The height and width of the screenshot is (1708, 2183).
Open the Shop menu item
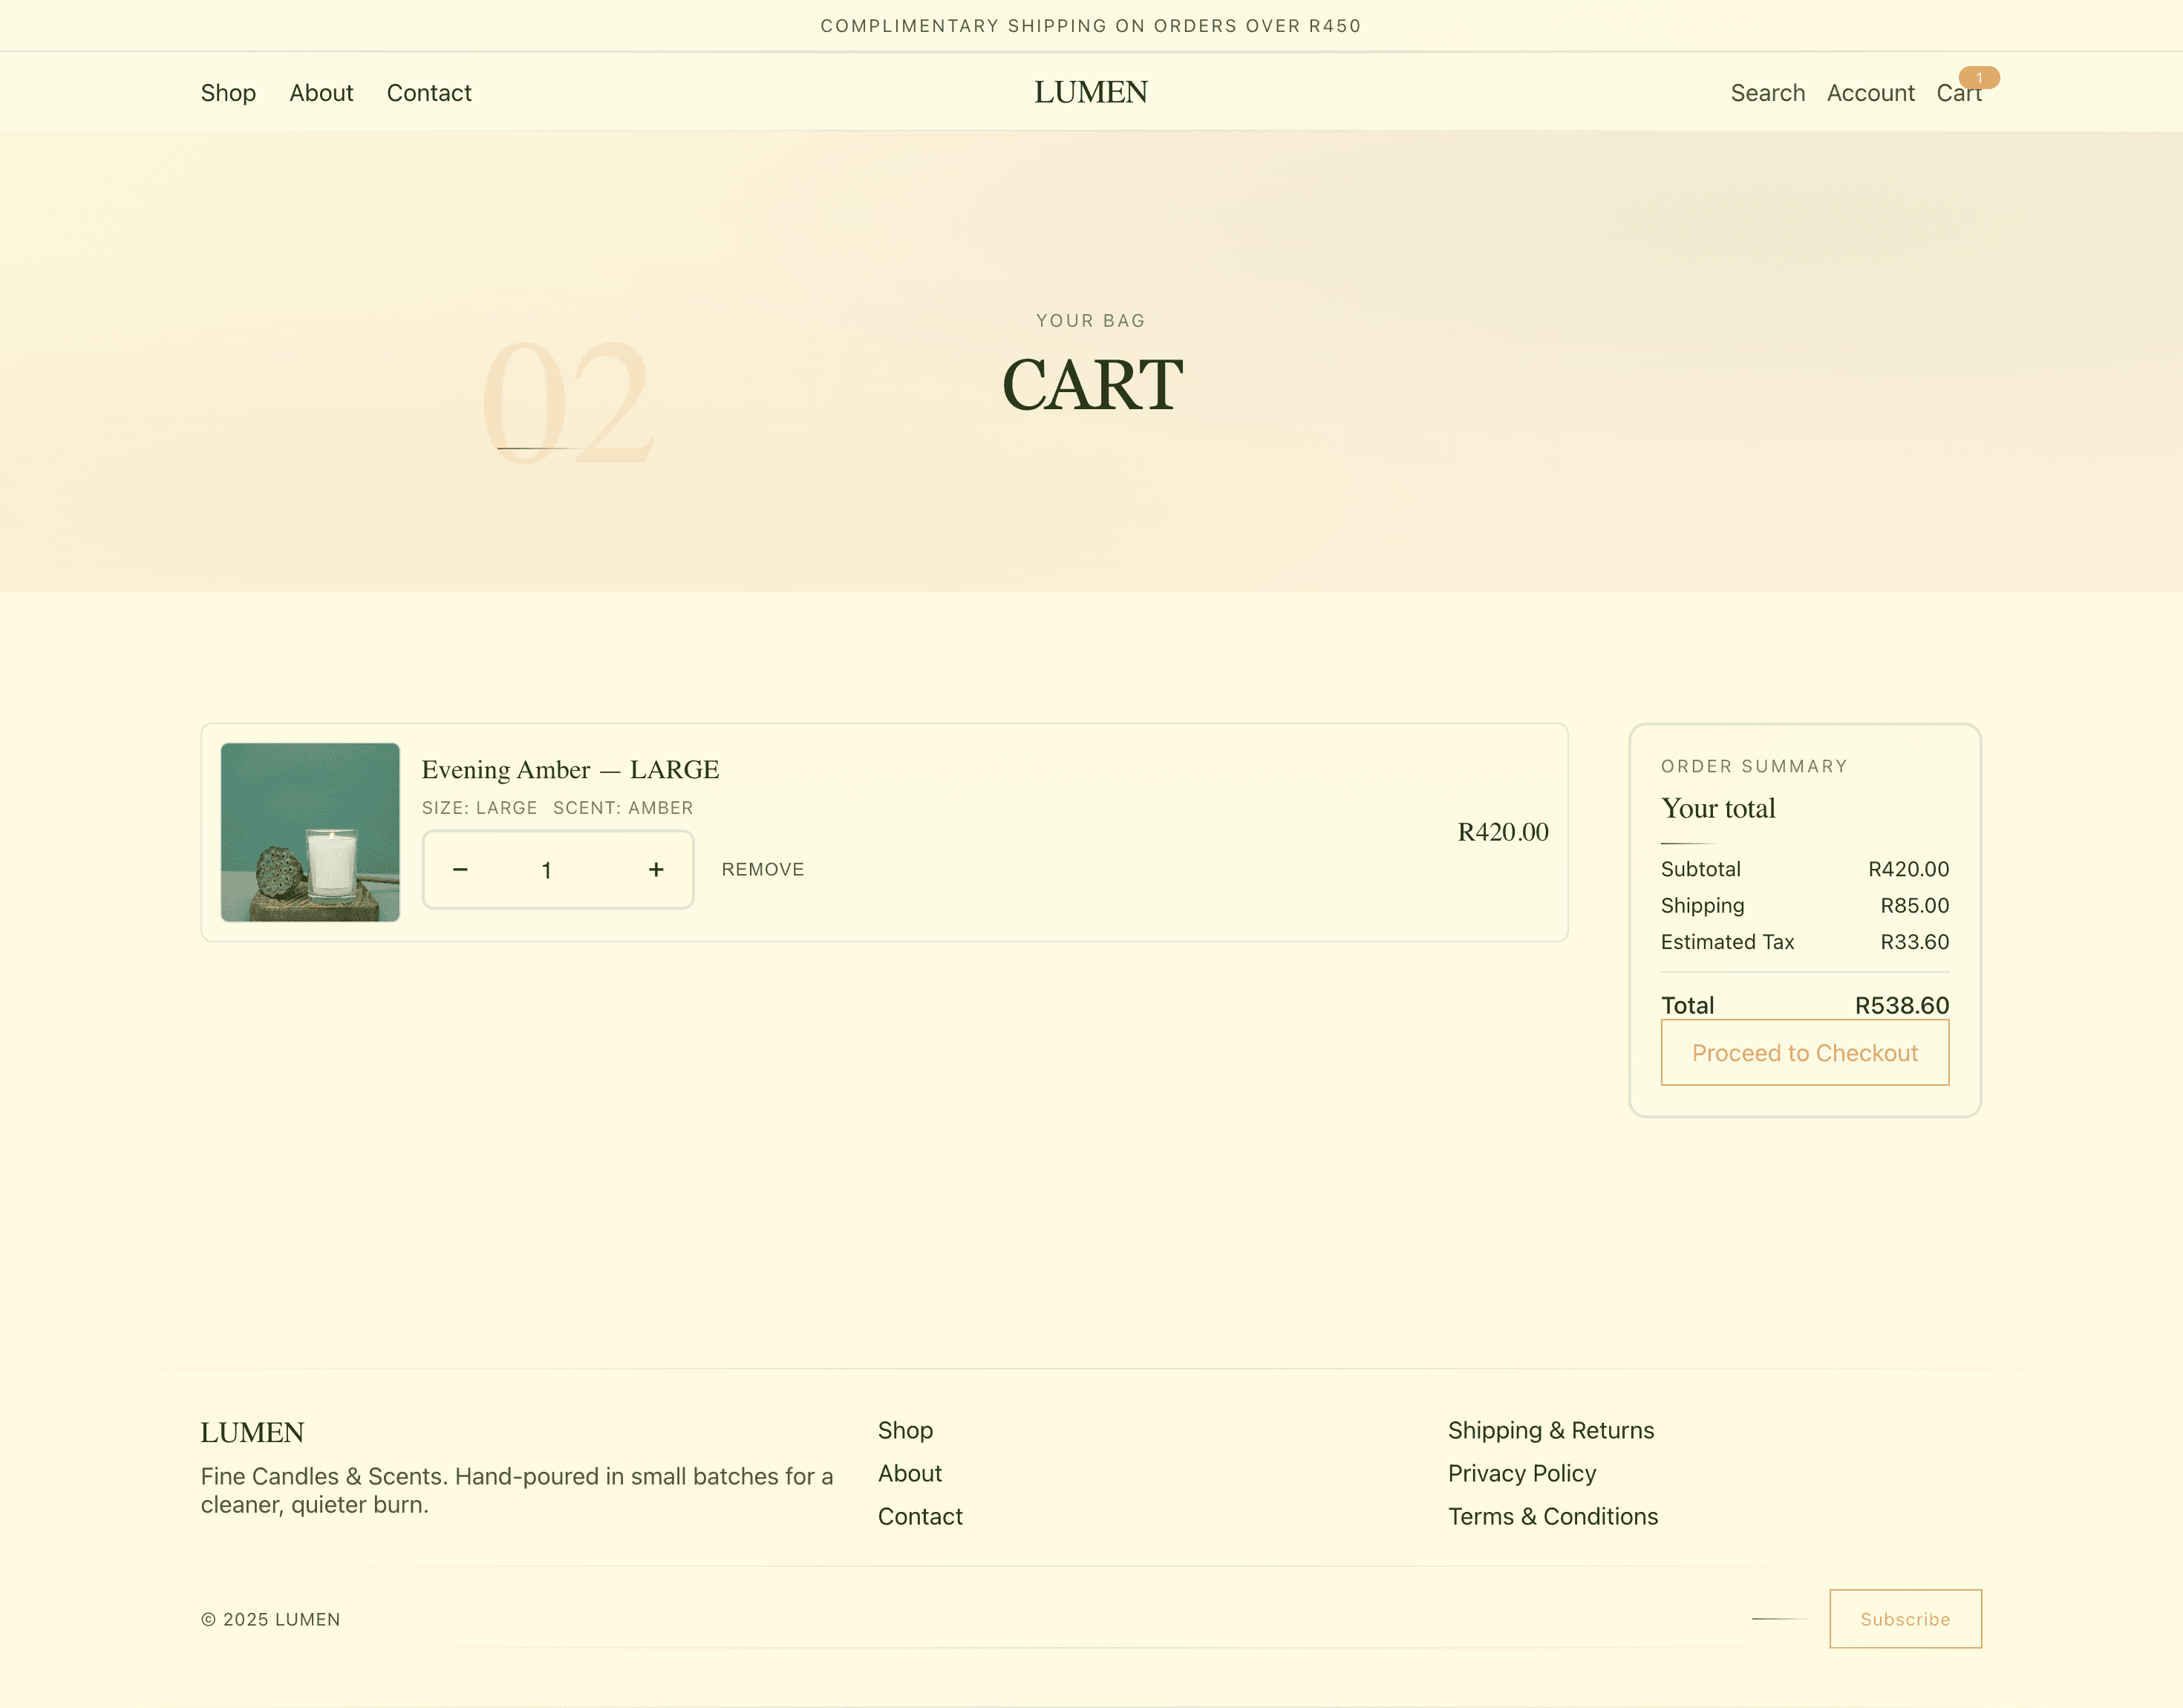[228, 92]
